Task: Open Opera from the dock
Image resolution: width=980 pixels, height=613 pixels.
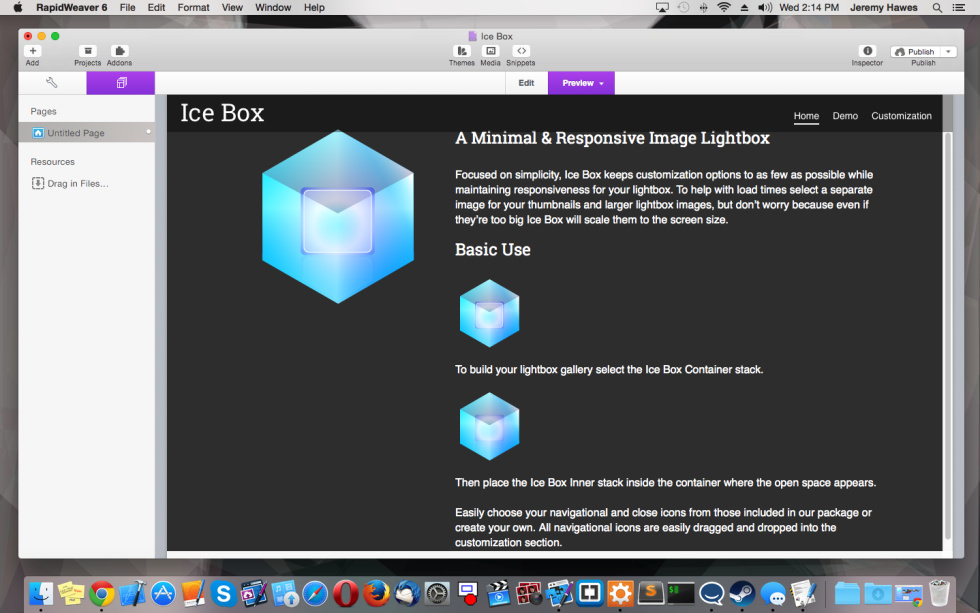Action: 346,594
